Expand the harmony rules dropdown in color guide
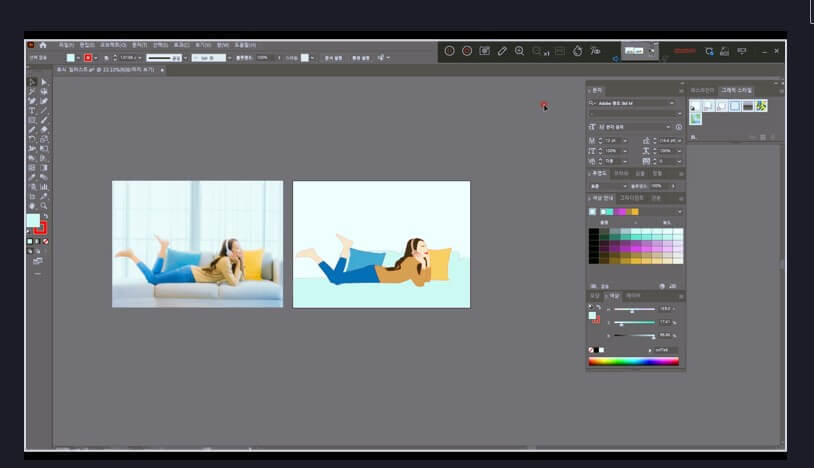This screenshot has width=814, height=468. click(679, 212)
